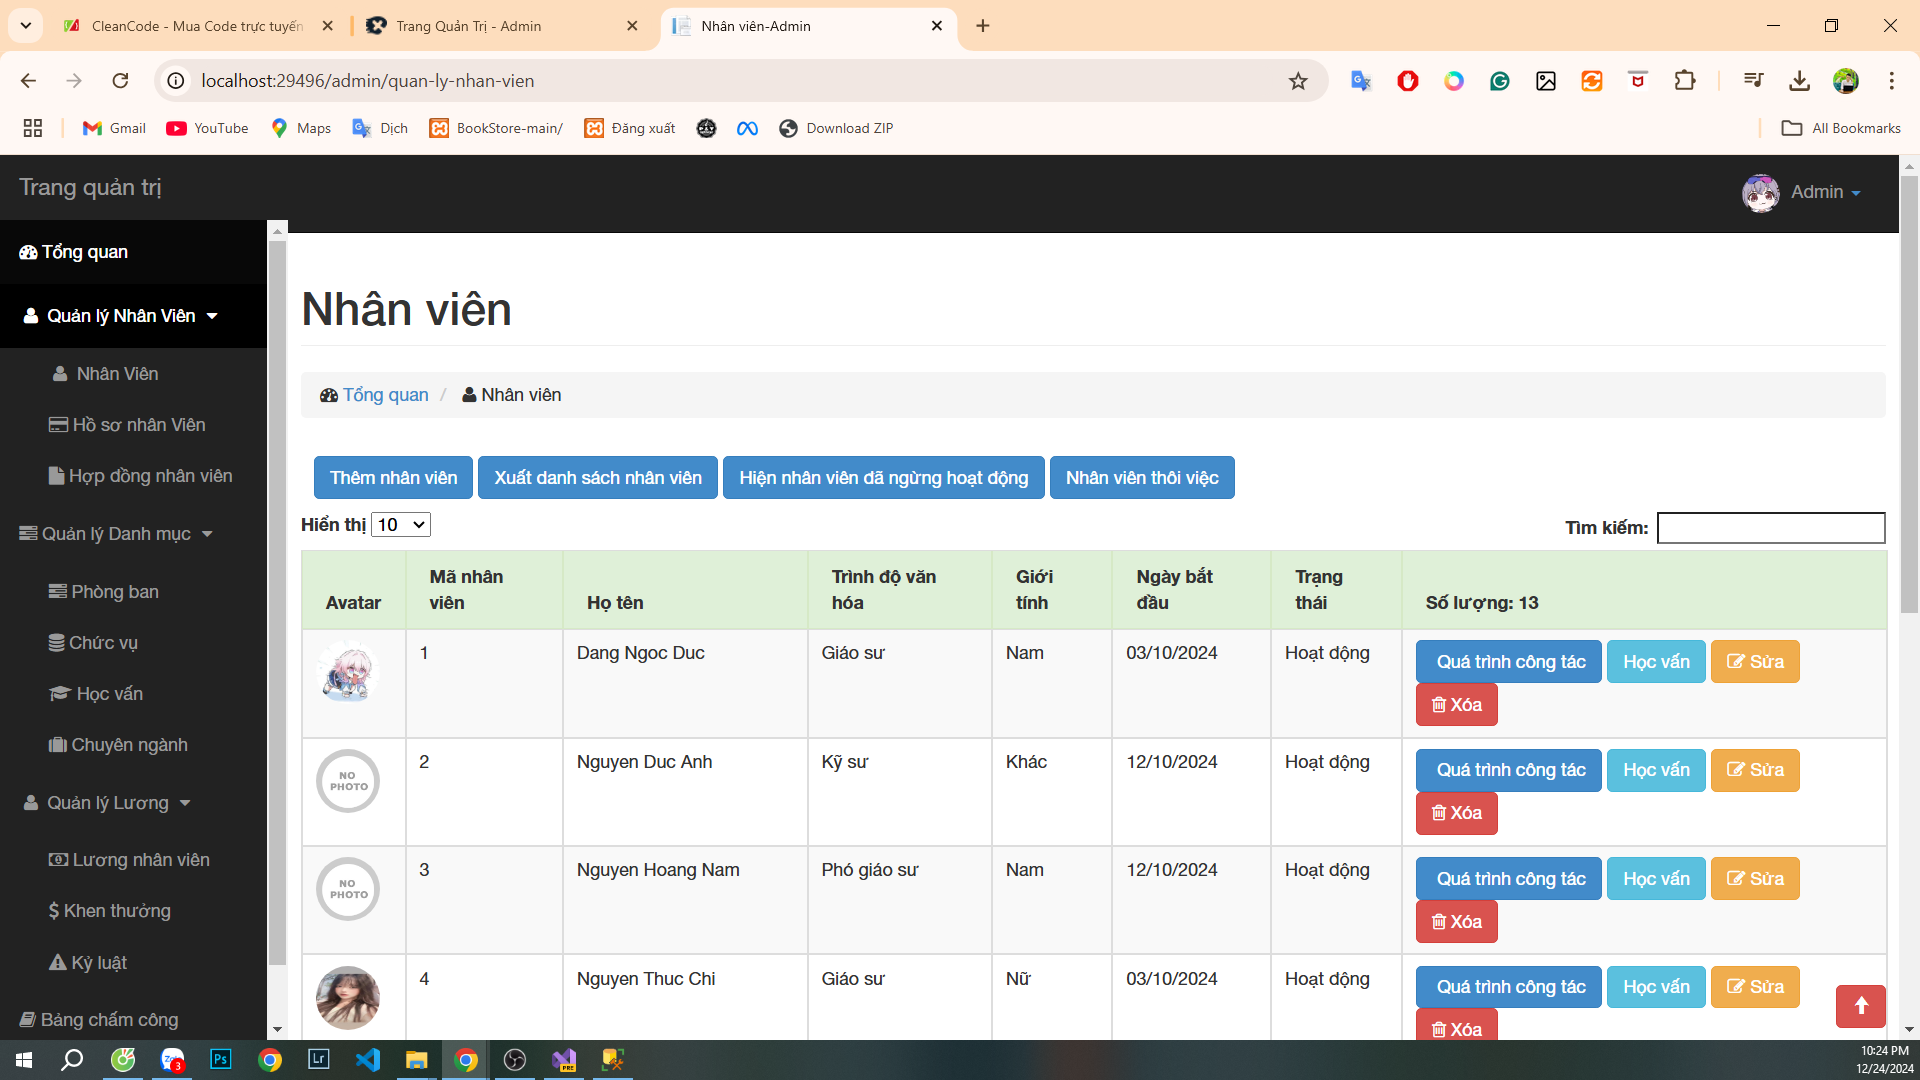Click Nhân viên thôi việc button
This screenshot has height=1080, width=1920.
[1142, 478]
